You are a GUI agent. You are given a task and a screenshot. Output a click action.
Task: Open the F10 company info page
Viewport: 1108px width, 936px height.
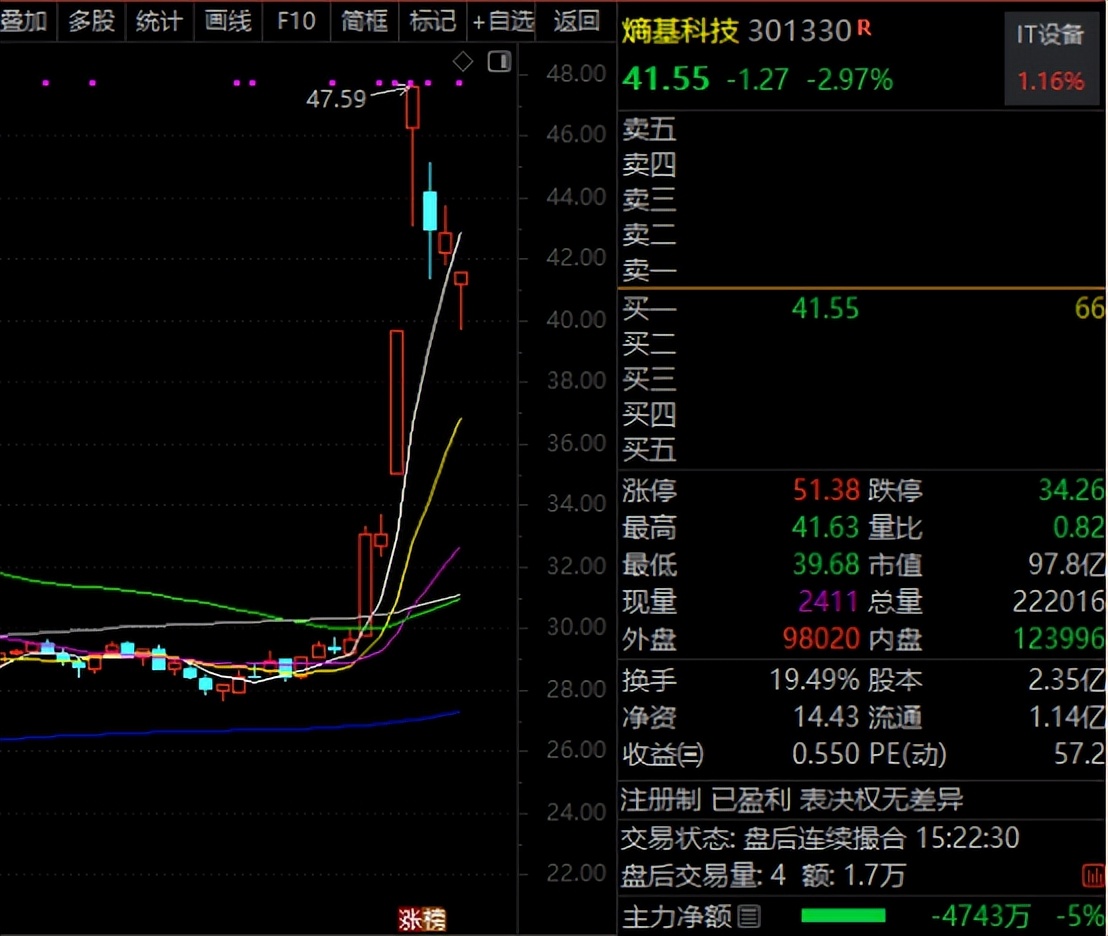(x=296, y=20)
